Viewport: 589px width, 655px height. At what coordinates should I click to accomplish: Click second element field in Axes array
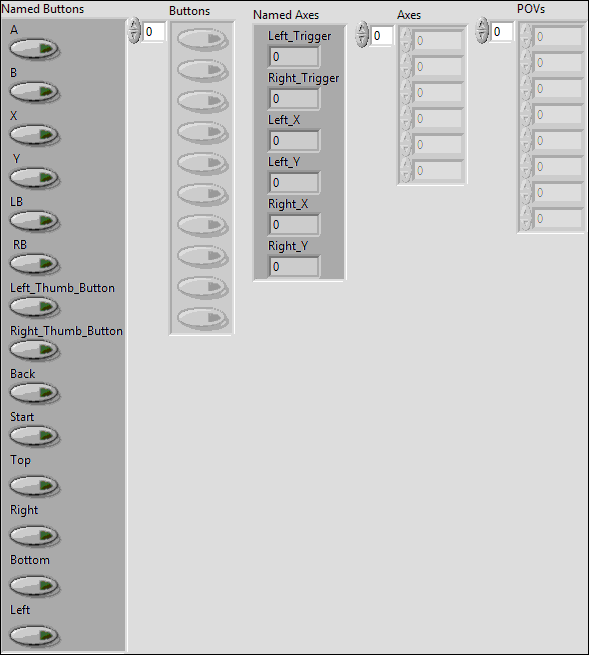click(438, 67)
